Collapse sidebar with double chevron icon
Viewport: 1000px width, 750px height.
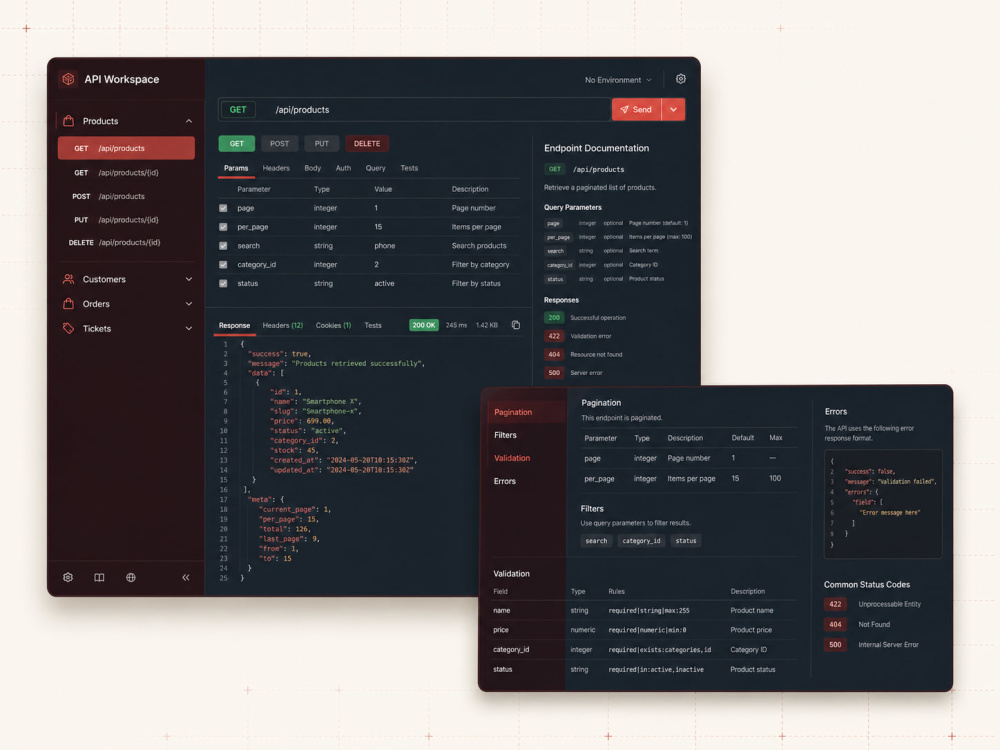pos(186,577)
